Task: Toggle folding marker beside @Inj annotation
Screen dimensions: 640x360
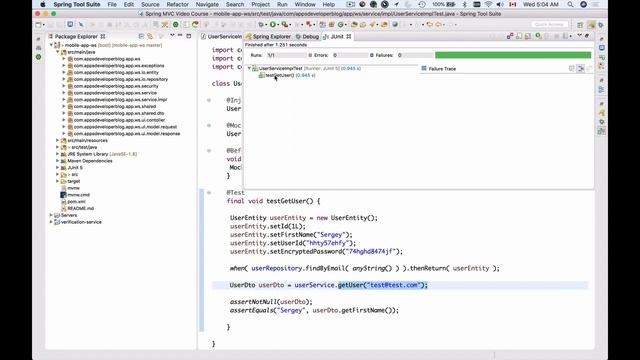Action: pos(209,100)
